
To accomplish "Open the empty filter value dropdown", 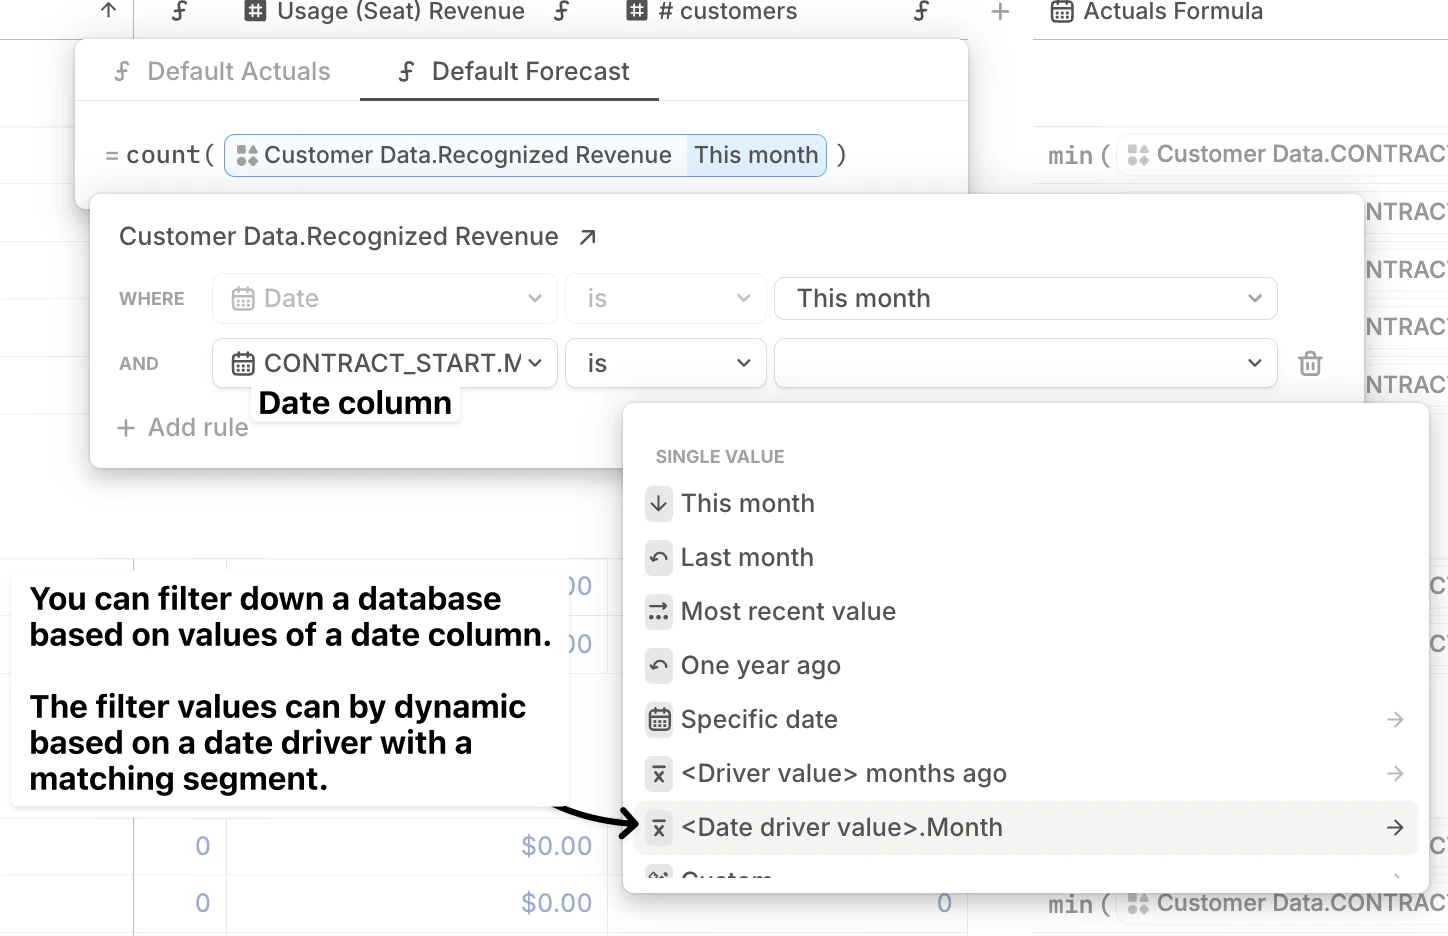I will [x=1025, y=363].
